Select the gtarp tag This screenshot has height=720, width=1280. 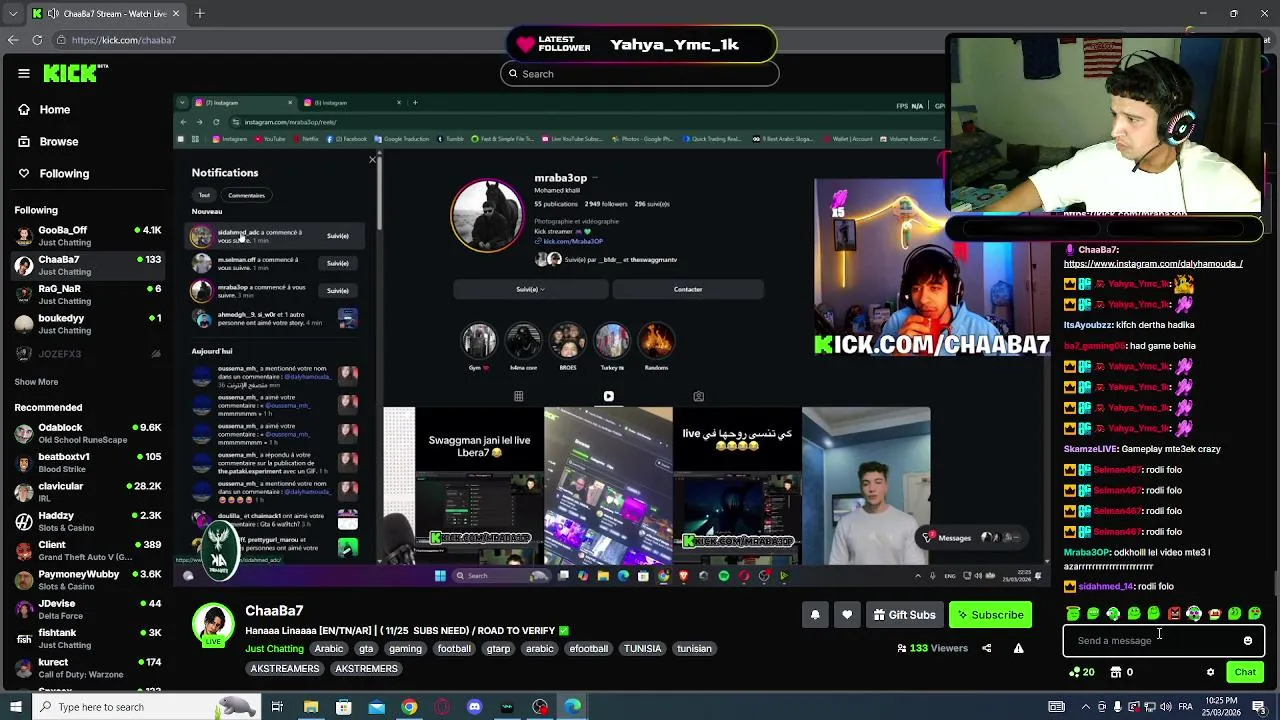click(x=498, y=649)
